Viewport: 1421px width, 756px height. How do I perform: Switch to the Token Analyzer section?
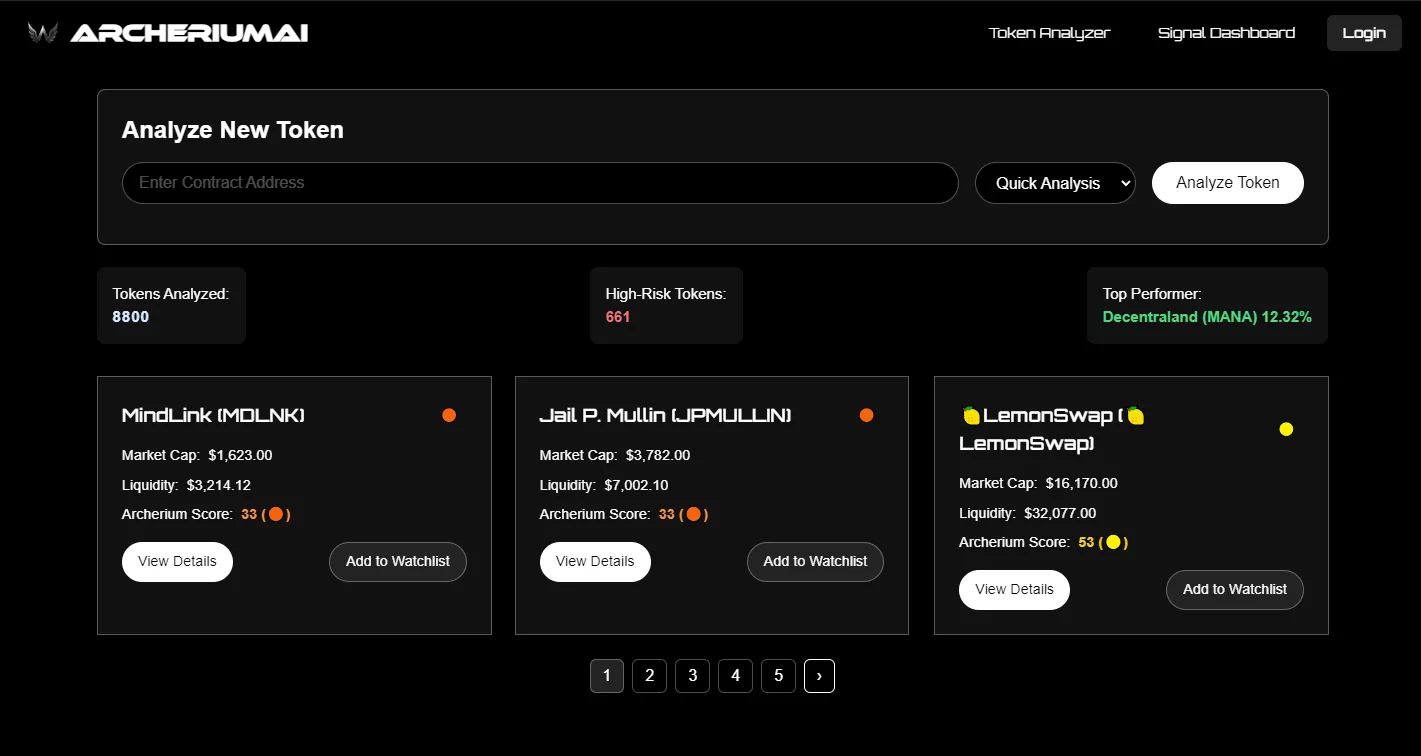click(x=1048, y=32)
